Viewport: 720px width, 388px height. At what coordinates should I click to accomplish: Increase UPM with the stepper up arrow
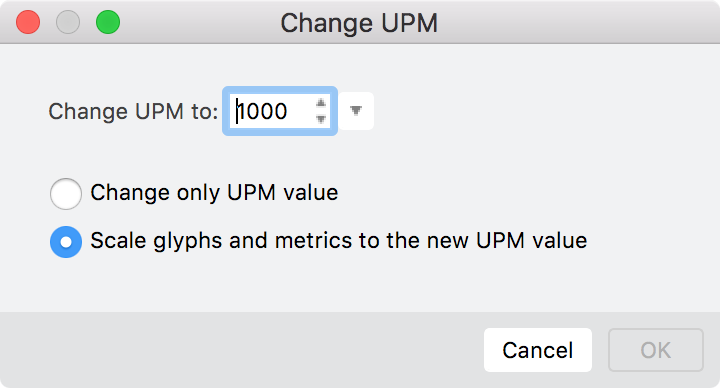321,103
